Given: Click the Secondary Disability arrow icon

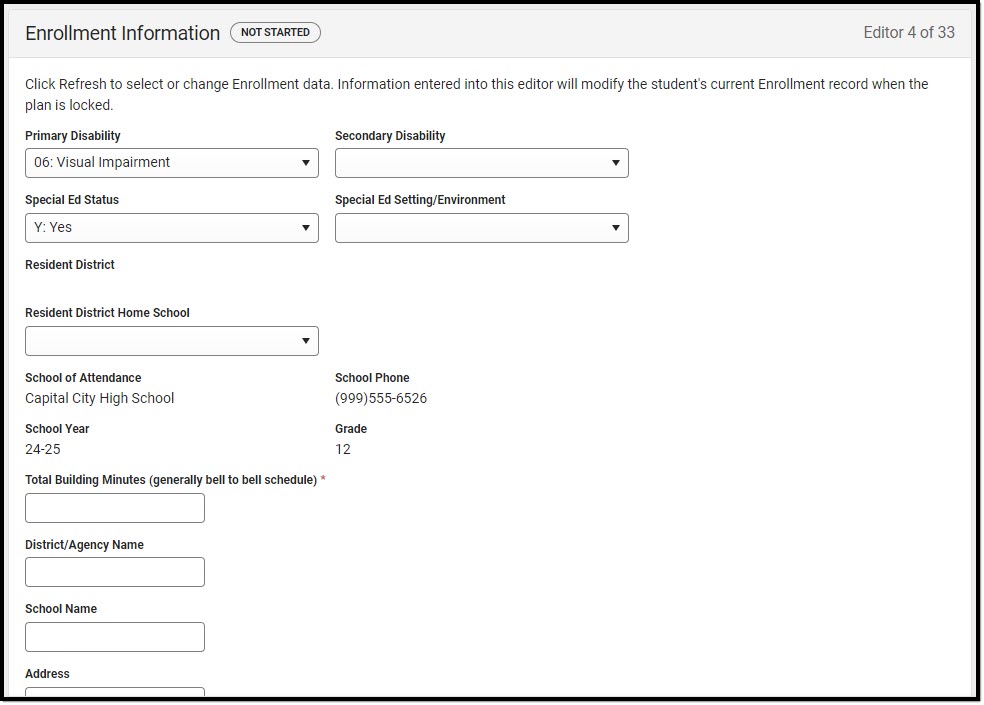Looking at the screenshot, I should tap(616, 163).
